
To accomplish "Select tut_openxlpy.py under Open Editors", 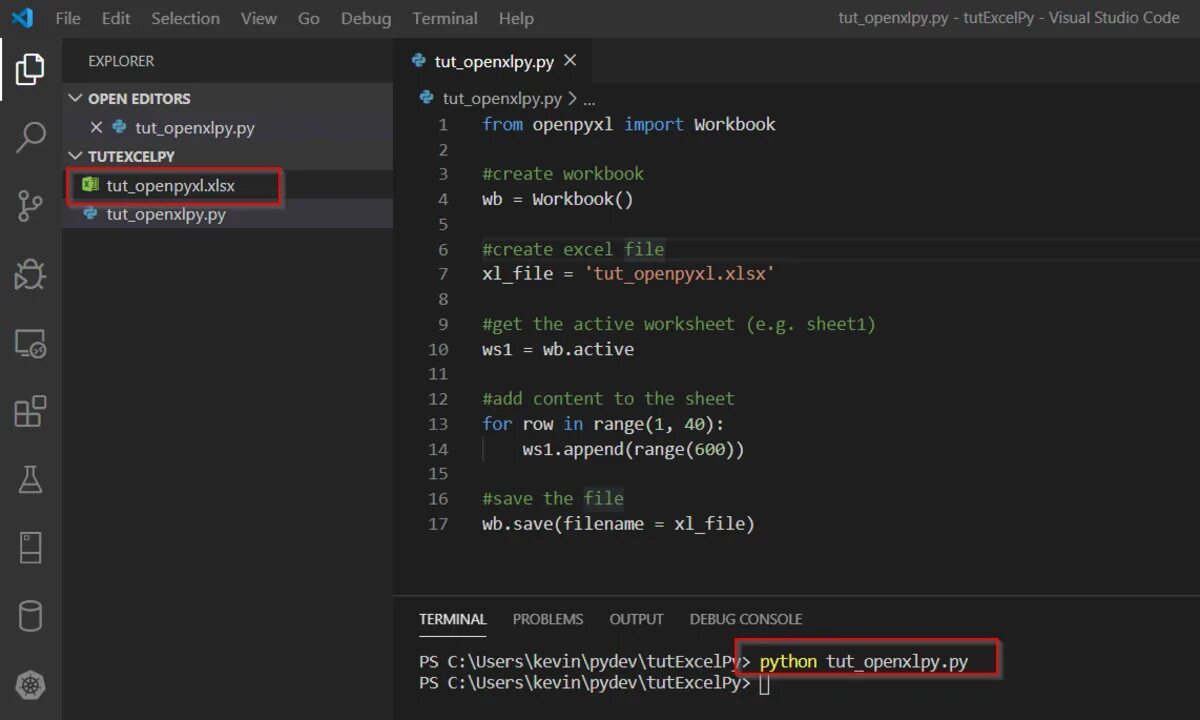I will [x=195, y=127].
